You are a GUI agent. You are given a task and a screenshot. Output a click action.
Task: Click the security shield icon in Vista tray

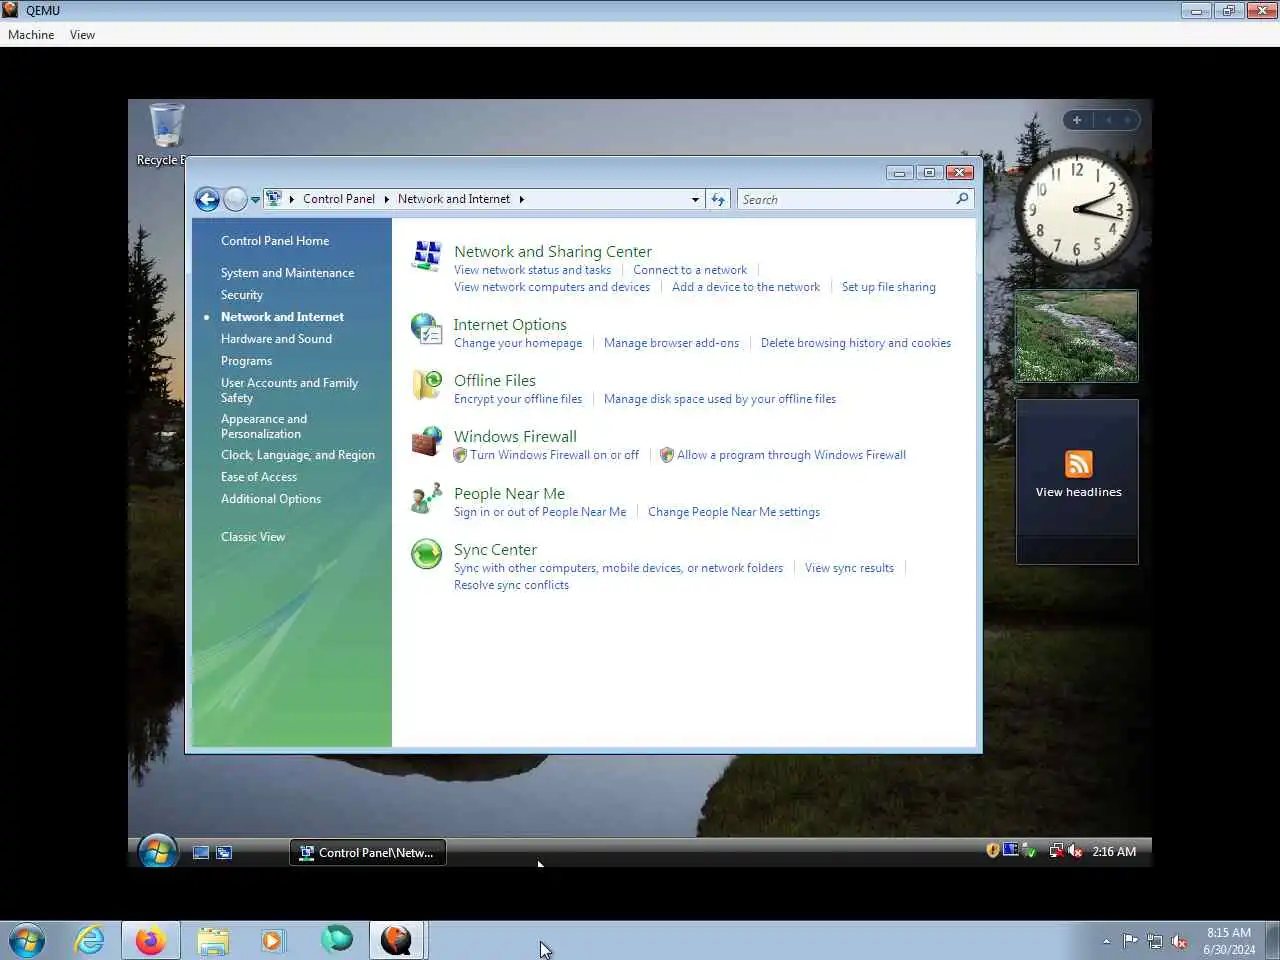(x=993, y=851)
